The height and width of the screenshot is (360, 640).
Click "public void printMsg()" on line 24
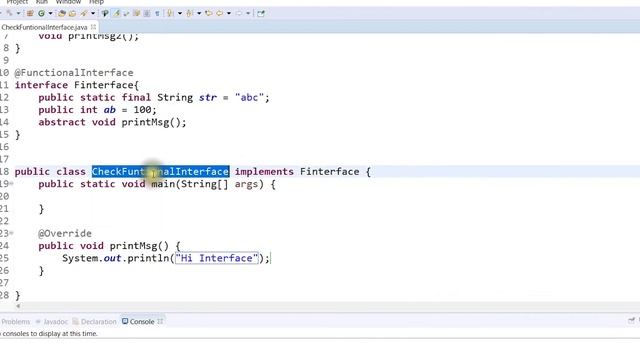pyautogui.click(x=103, y=246)
